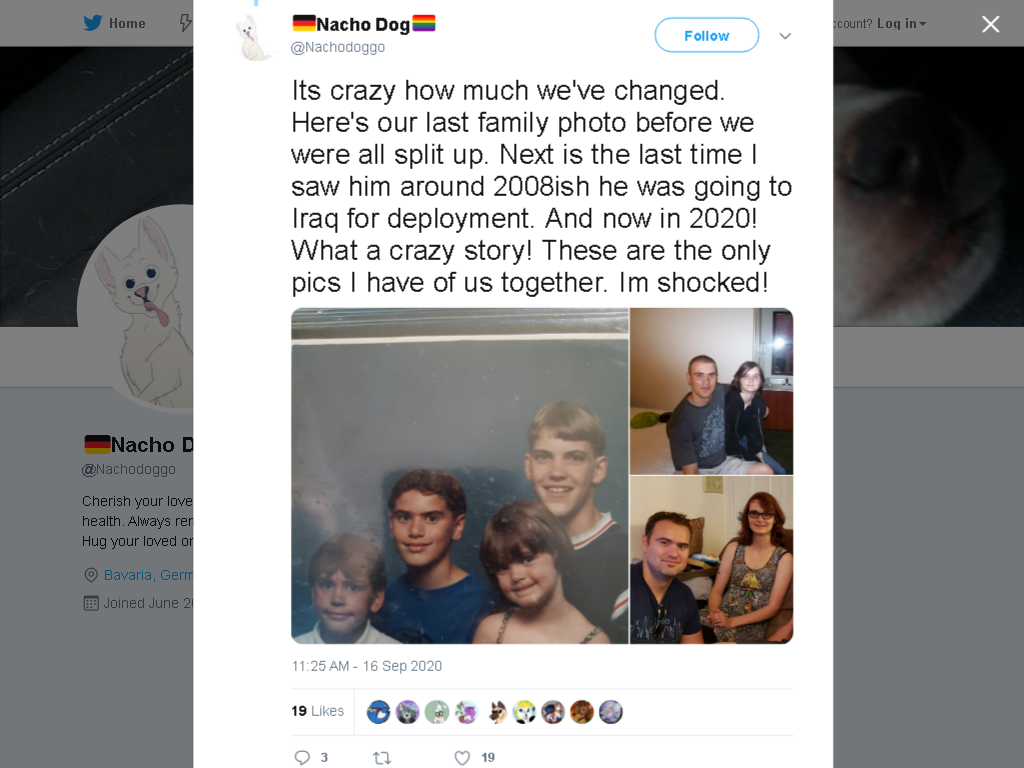Follow Nacho Dog
The image size is (1024, 768).
(x=707, y=35)
